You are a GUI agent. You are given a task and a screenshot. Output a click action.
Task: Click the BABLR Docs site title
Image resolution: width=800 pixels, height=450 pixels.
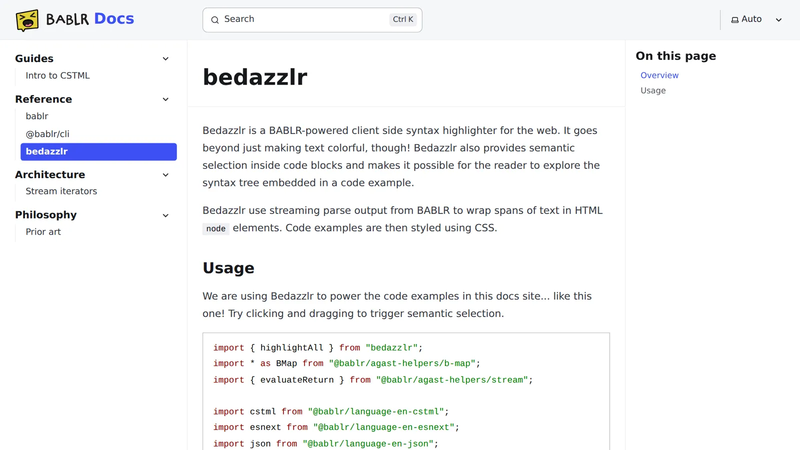(x=90, y=19)
